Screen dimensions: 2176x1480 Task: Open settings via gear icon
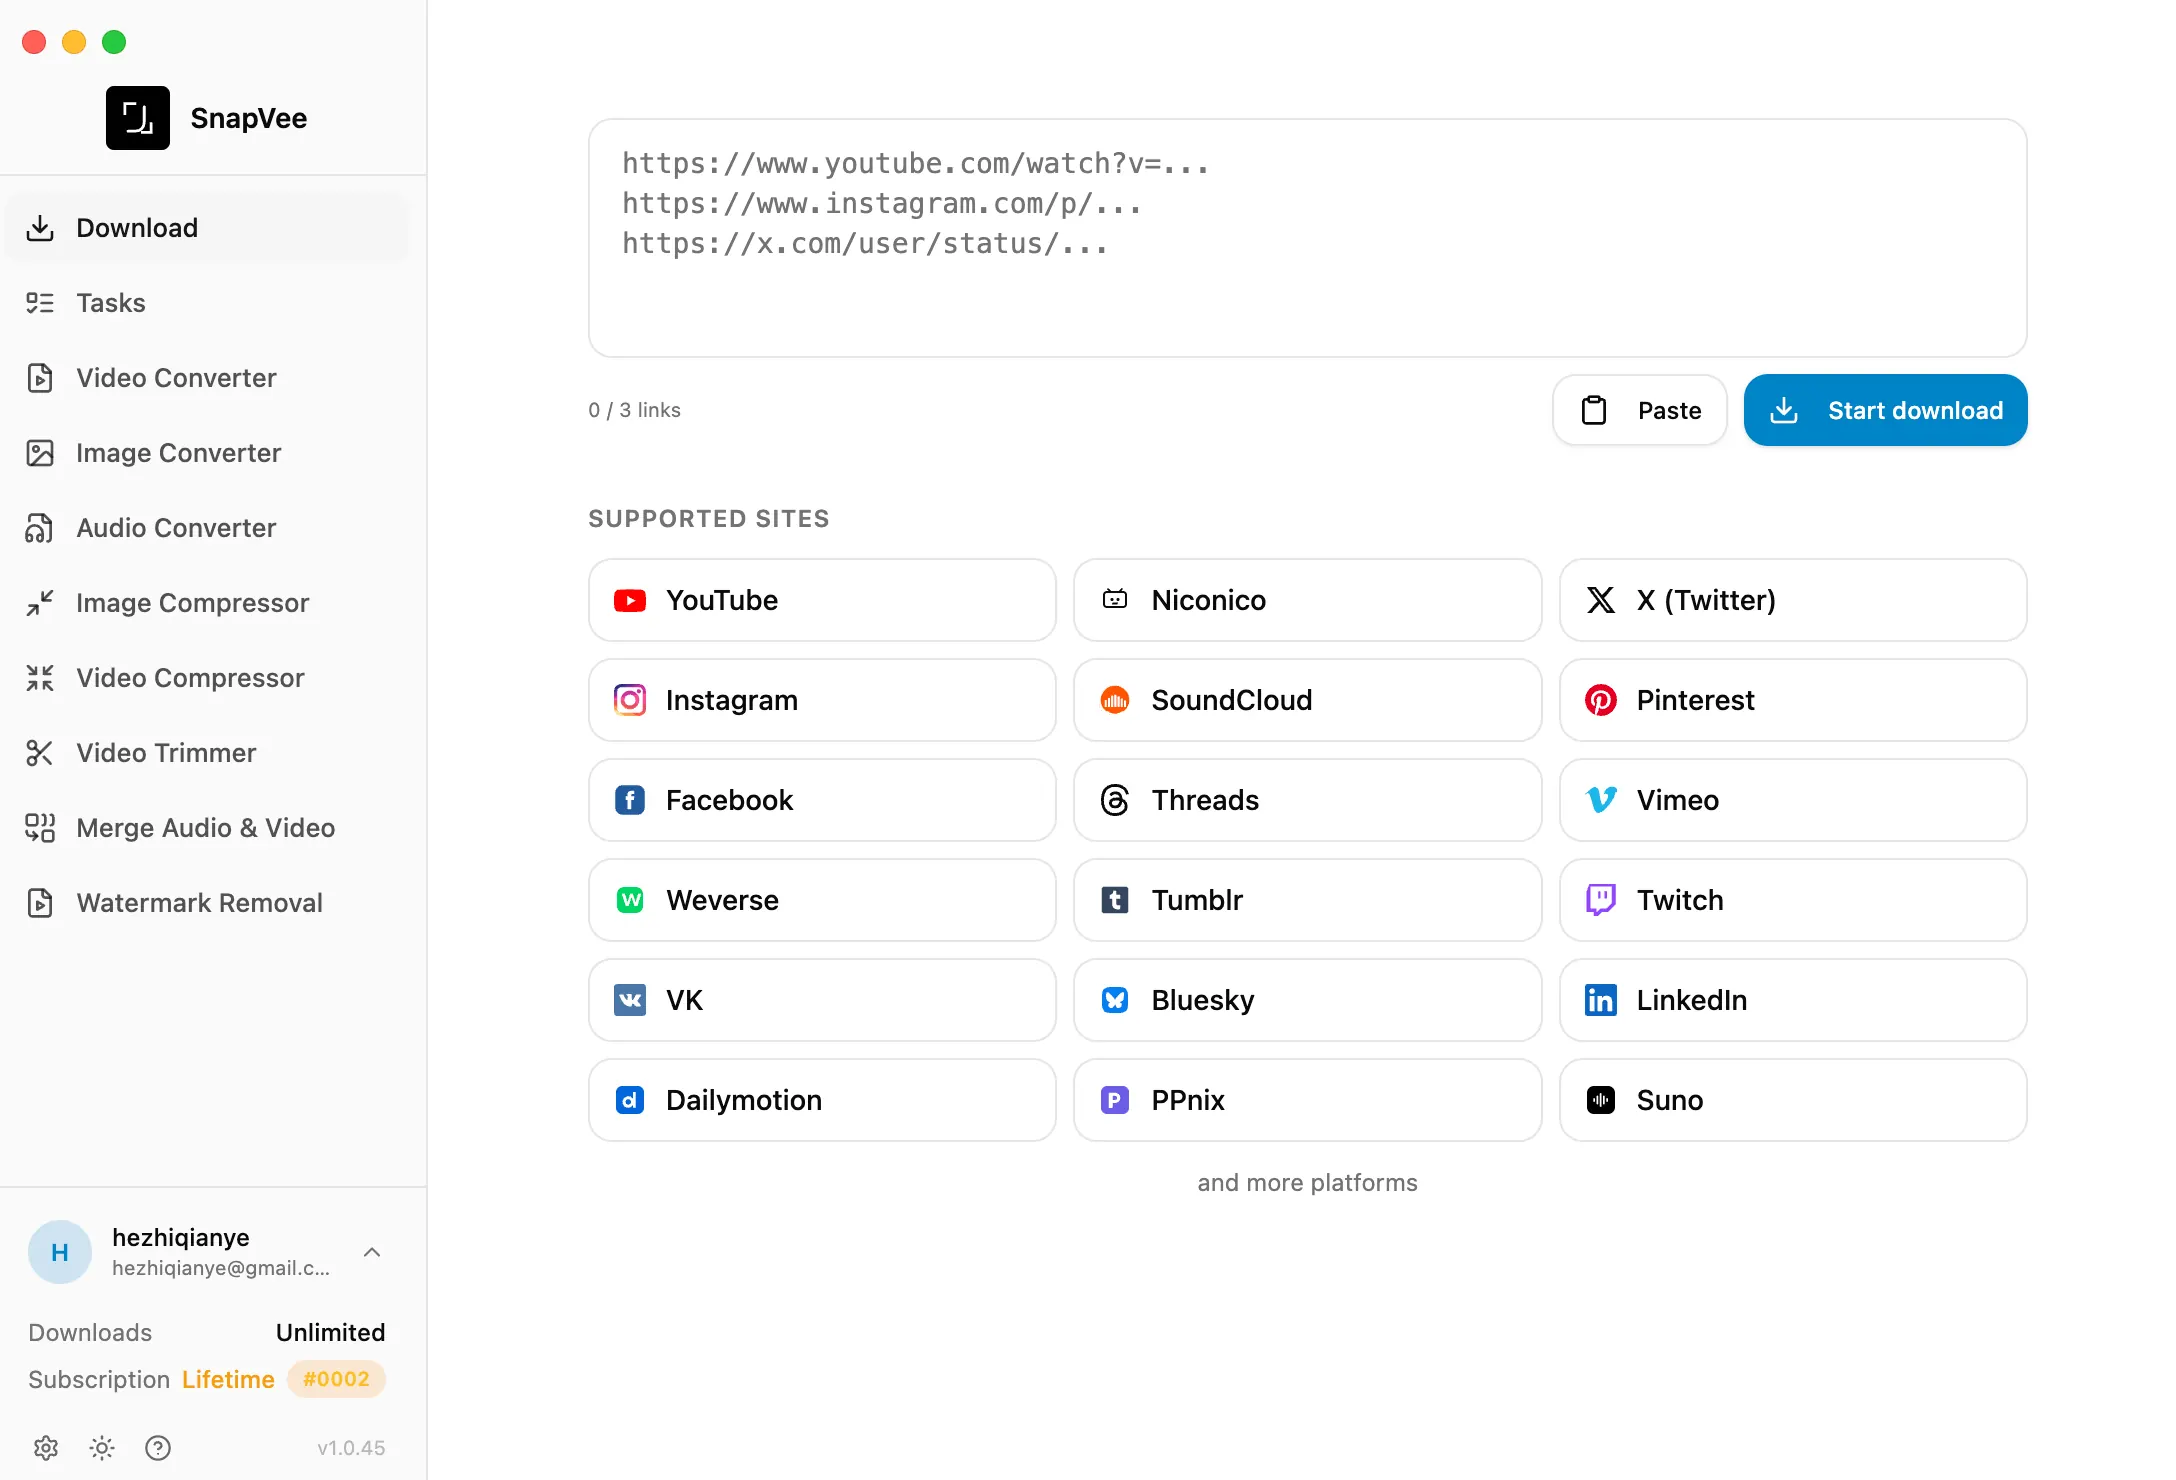tap(46, 1448)
